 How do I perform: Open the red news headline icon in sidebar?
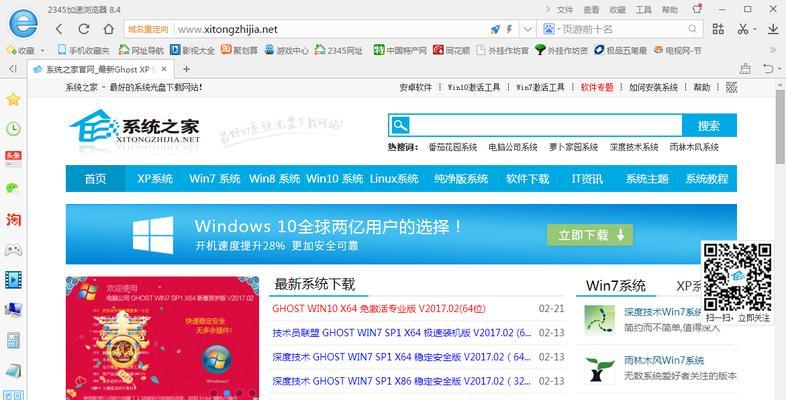13,158
